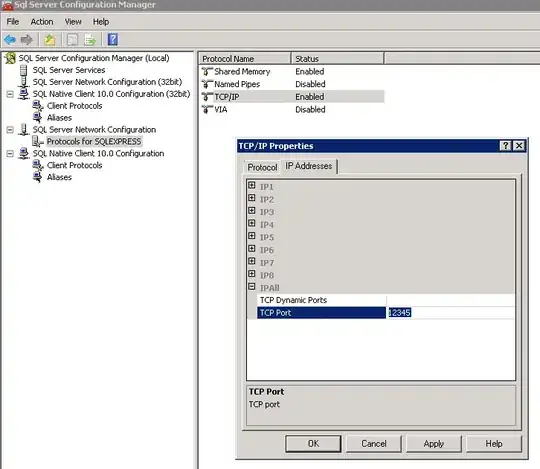Open the Action menu
Image resolution: width=540 pixels, height=469 pixels.
click(x=42, y=22)
